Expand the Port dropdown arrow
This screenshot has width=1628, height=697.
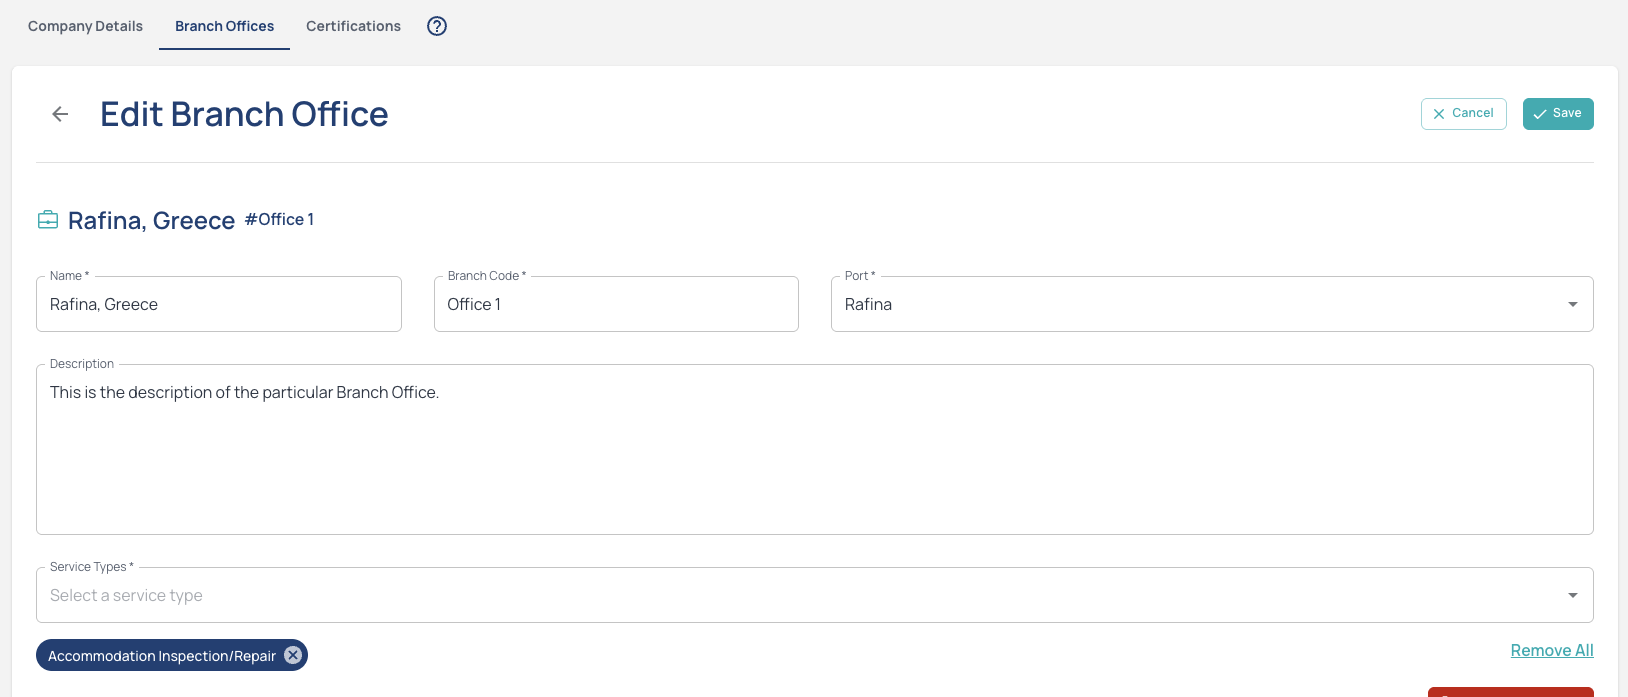1572,304
